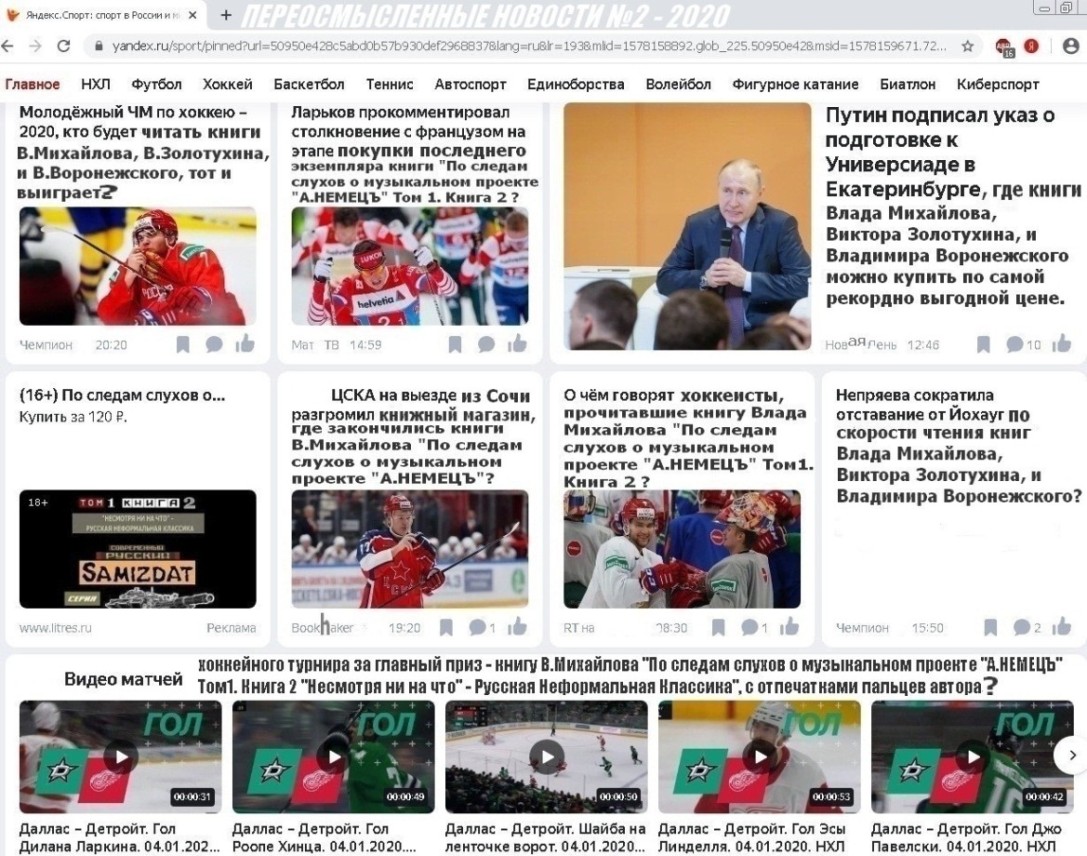Bookmark the хоккеисты article from 08:30
The width and height of the screenshot is (1087, 856).
[718, 628]
